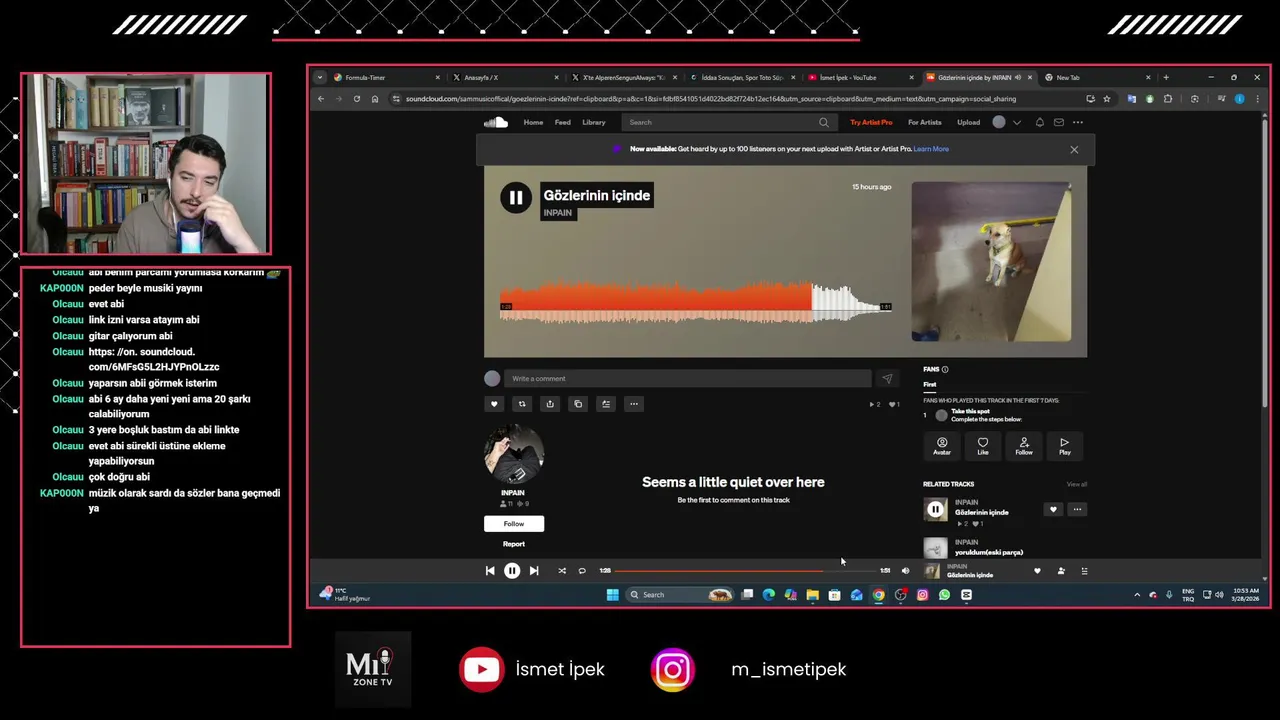This screenshot has width=1280, height=720.
Task: Switch to the İsmet İpek - YouTube tab
Action: (x=860, y=77)
